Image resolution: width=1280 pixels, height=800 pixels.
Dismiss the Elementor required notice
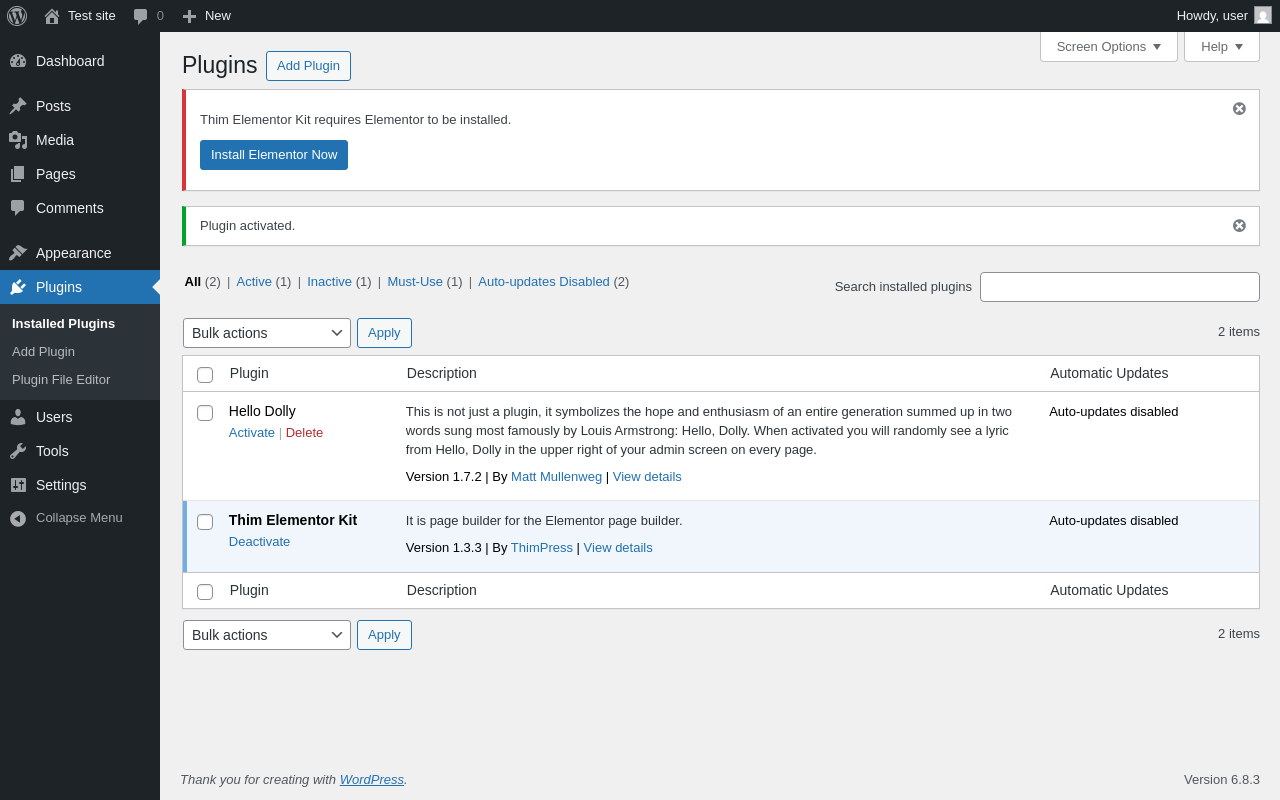pos(1239,109)
